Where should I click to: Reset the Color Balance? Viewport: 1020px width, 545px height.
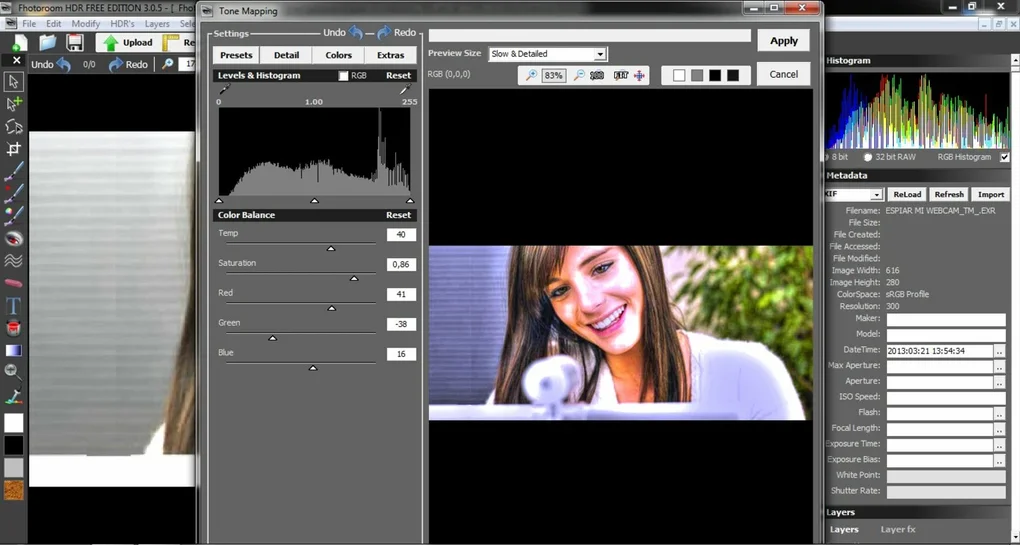tap(398, 215)
